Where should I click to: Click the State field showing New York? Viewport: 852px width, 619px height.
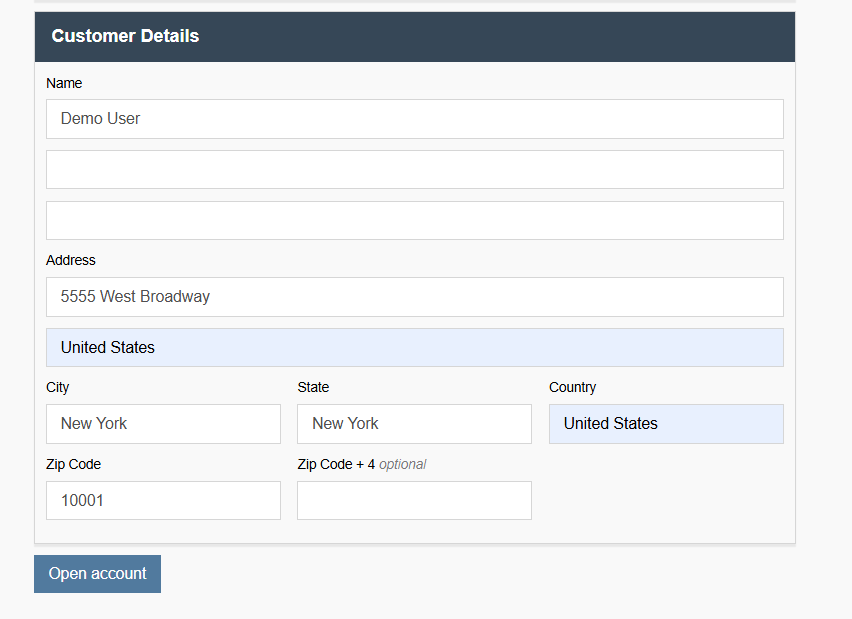coord(414,424)
